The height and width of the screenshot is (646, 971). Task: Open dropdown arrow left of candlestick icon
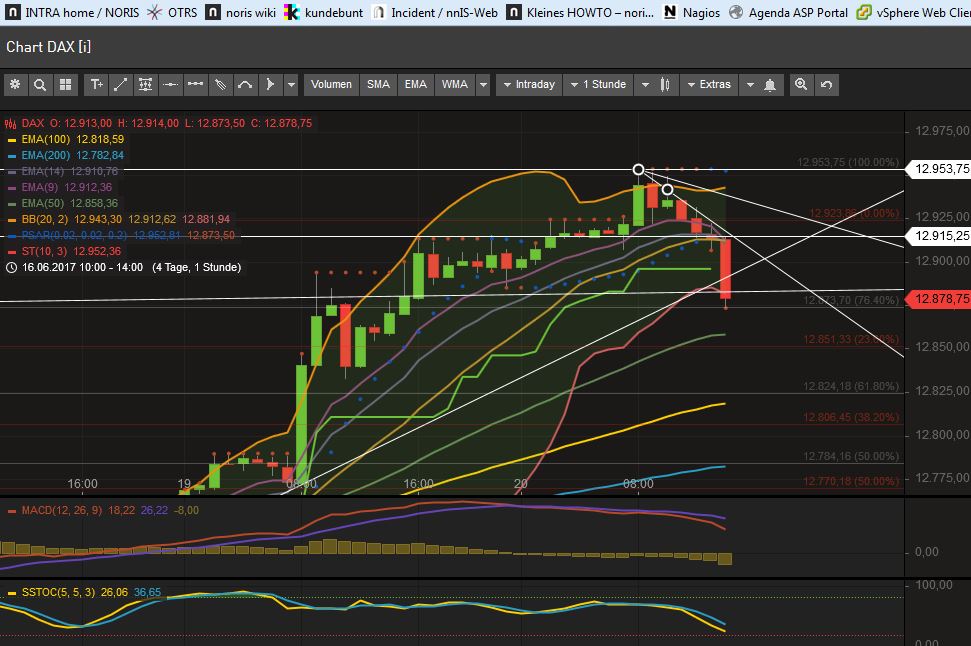coord(645,85)
